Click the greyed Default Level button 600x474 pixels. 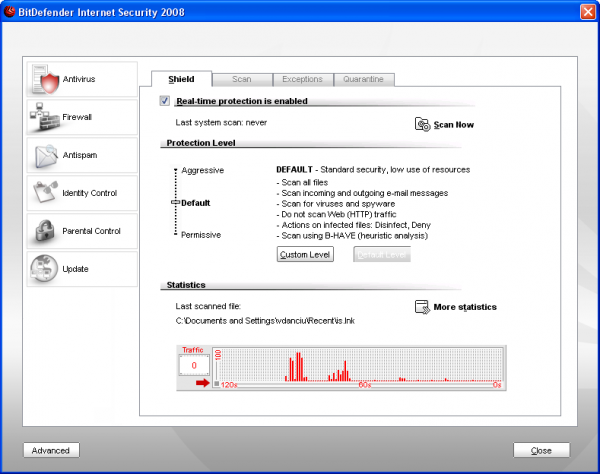[382, 254]
